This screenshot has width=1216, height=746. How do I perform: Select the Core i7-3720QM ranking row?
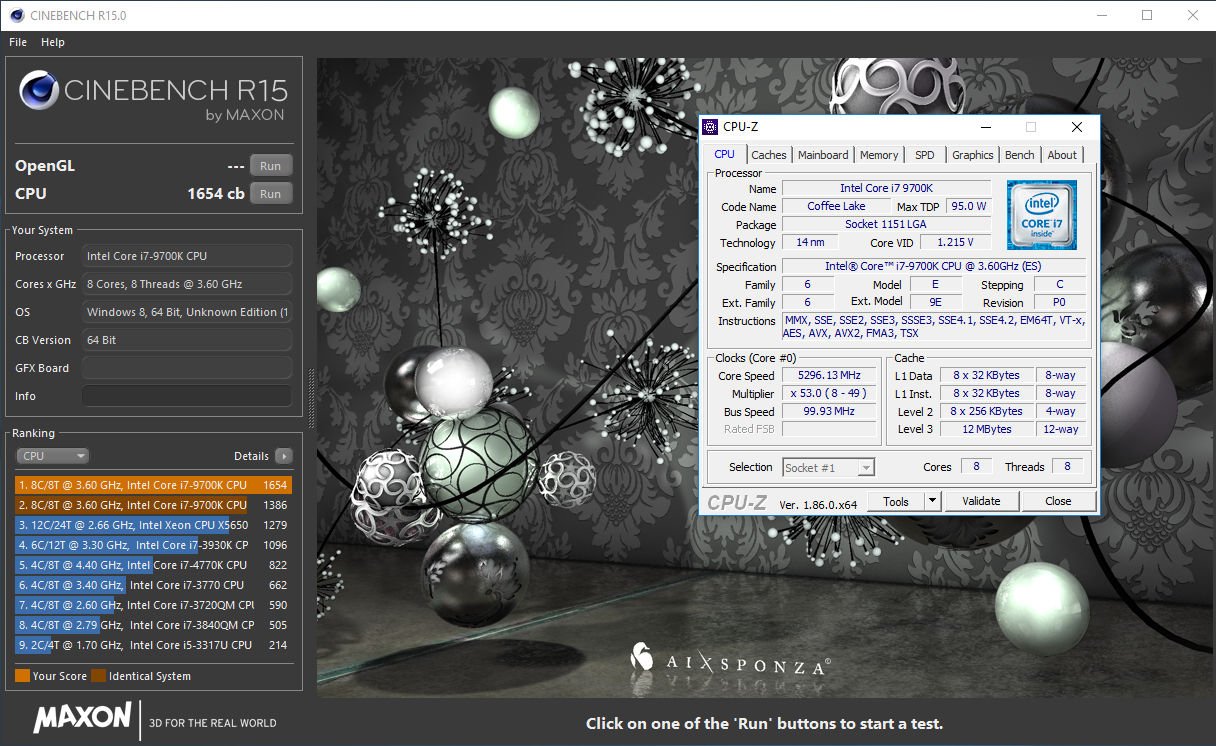coord(153,605)
